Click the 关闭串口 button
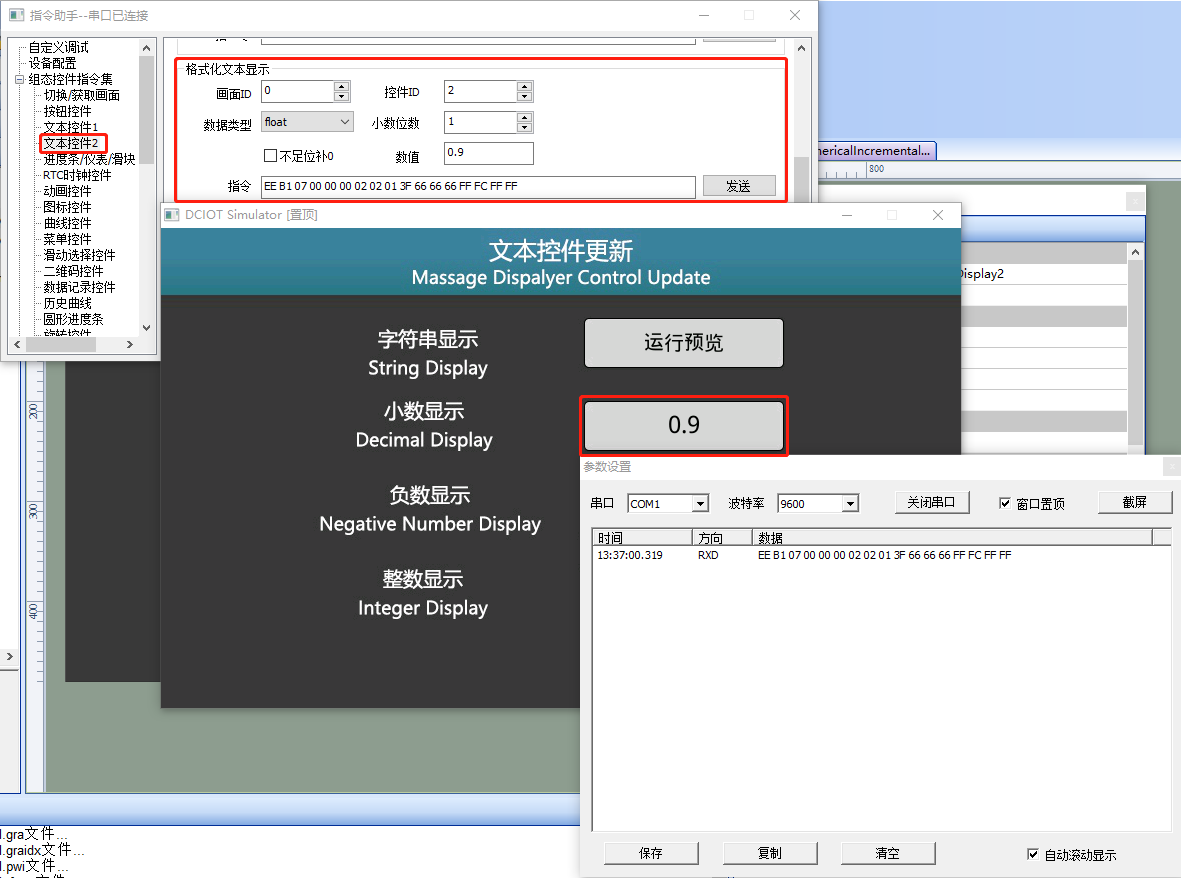The image size is (1181, 878). click(932, 502)
